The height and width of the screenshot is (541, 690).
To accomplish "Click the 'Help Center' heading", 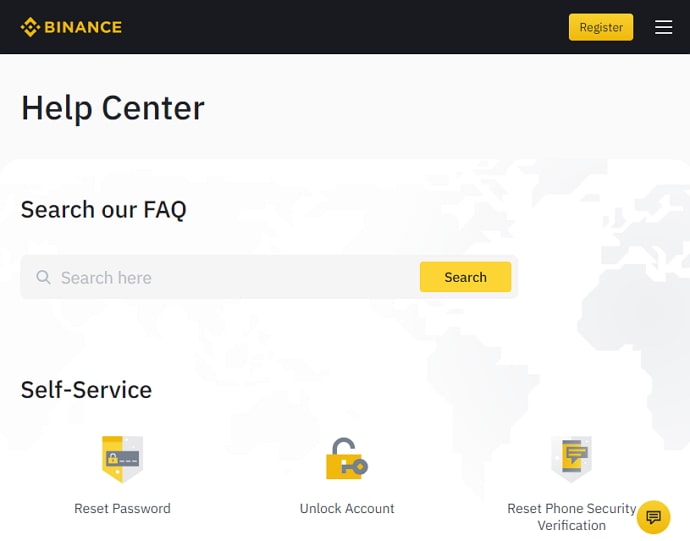I will click(113, 108).
